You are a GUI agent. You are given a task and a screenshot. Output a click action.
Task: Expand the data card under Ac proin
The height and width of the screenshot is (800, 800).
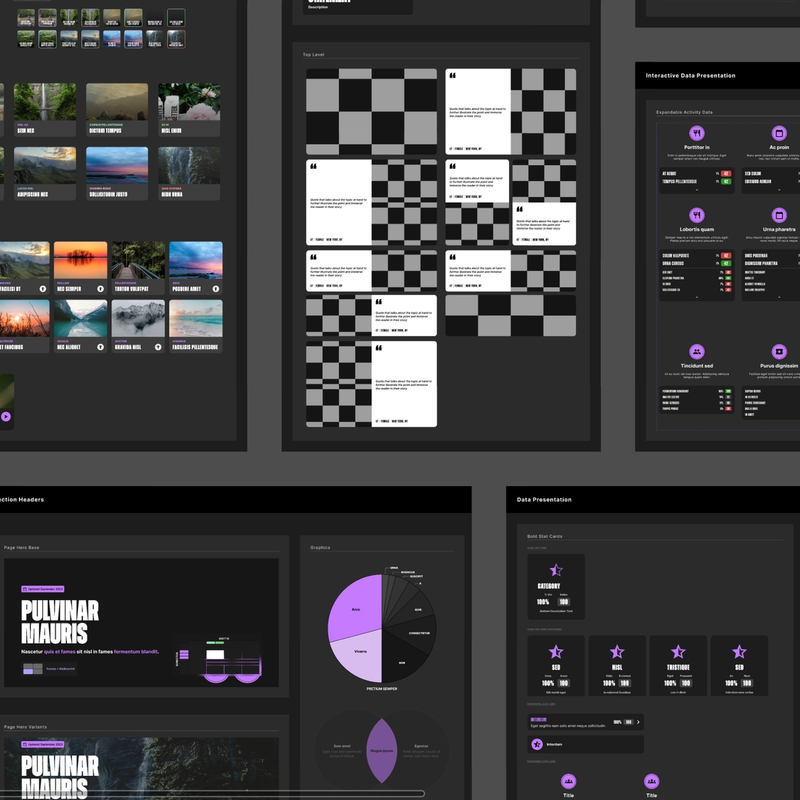click(779, 190)
